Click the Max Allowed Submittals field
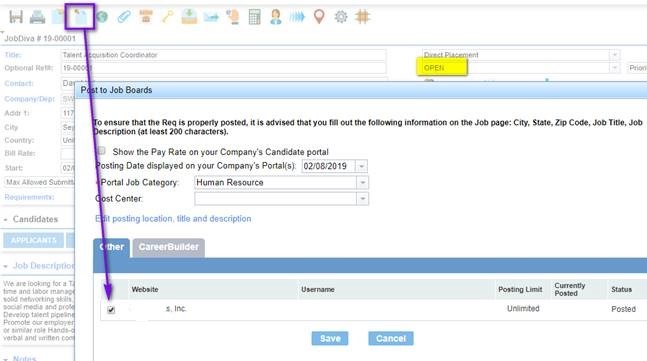Image resolution: width=647 pixels, height=361 pixels. tap(39, 182)
